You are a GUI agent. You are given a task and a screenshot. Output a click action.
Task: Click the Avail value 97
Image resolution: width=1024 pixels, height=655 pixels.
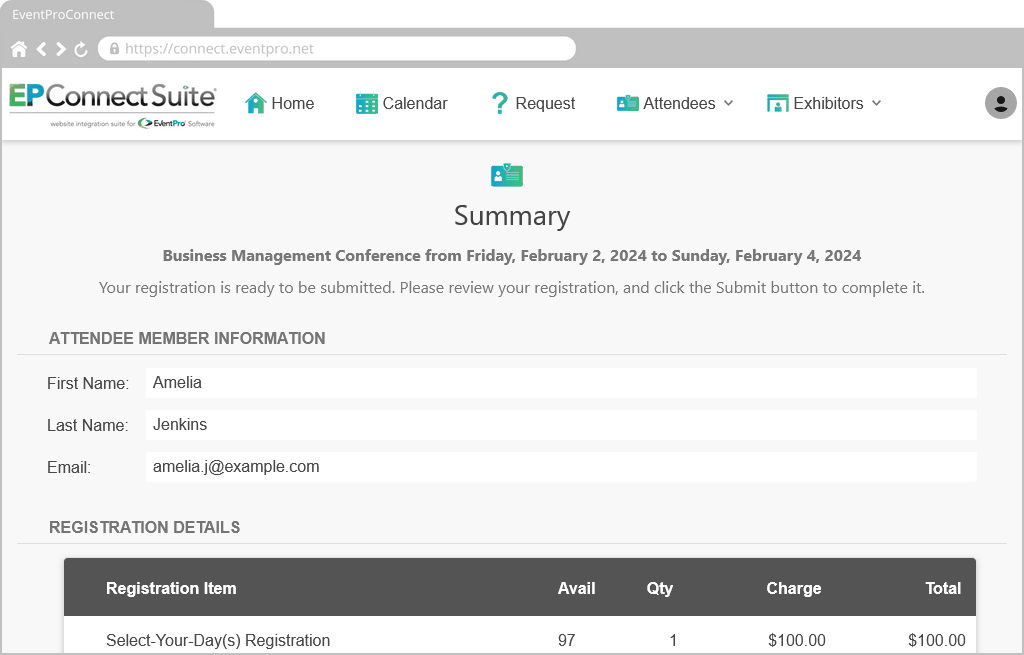(567, 640)
